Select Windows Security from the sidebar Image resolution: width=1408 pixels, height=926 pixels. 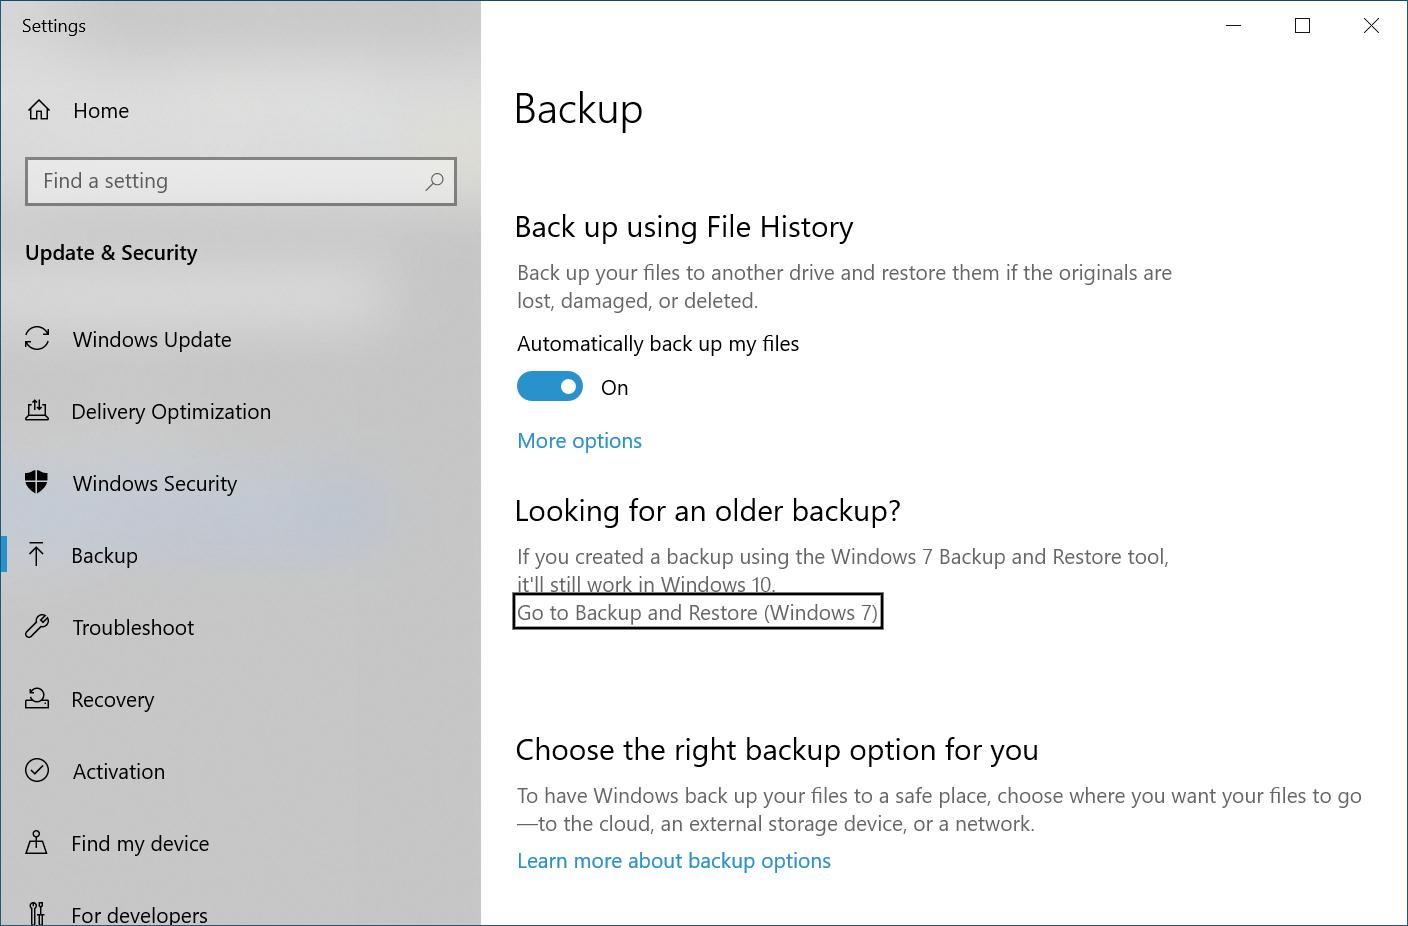click(x=154, y=483)
